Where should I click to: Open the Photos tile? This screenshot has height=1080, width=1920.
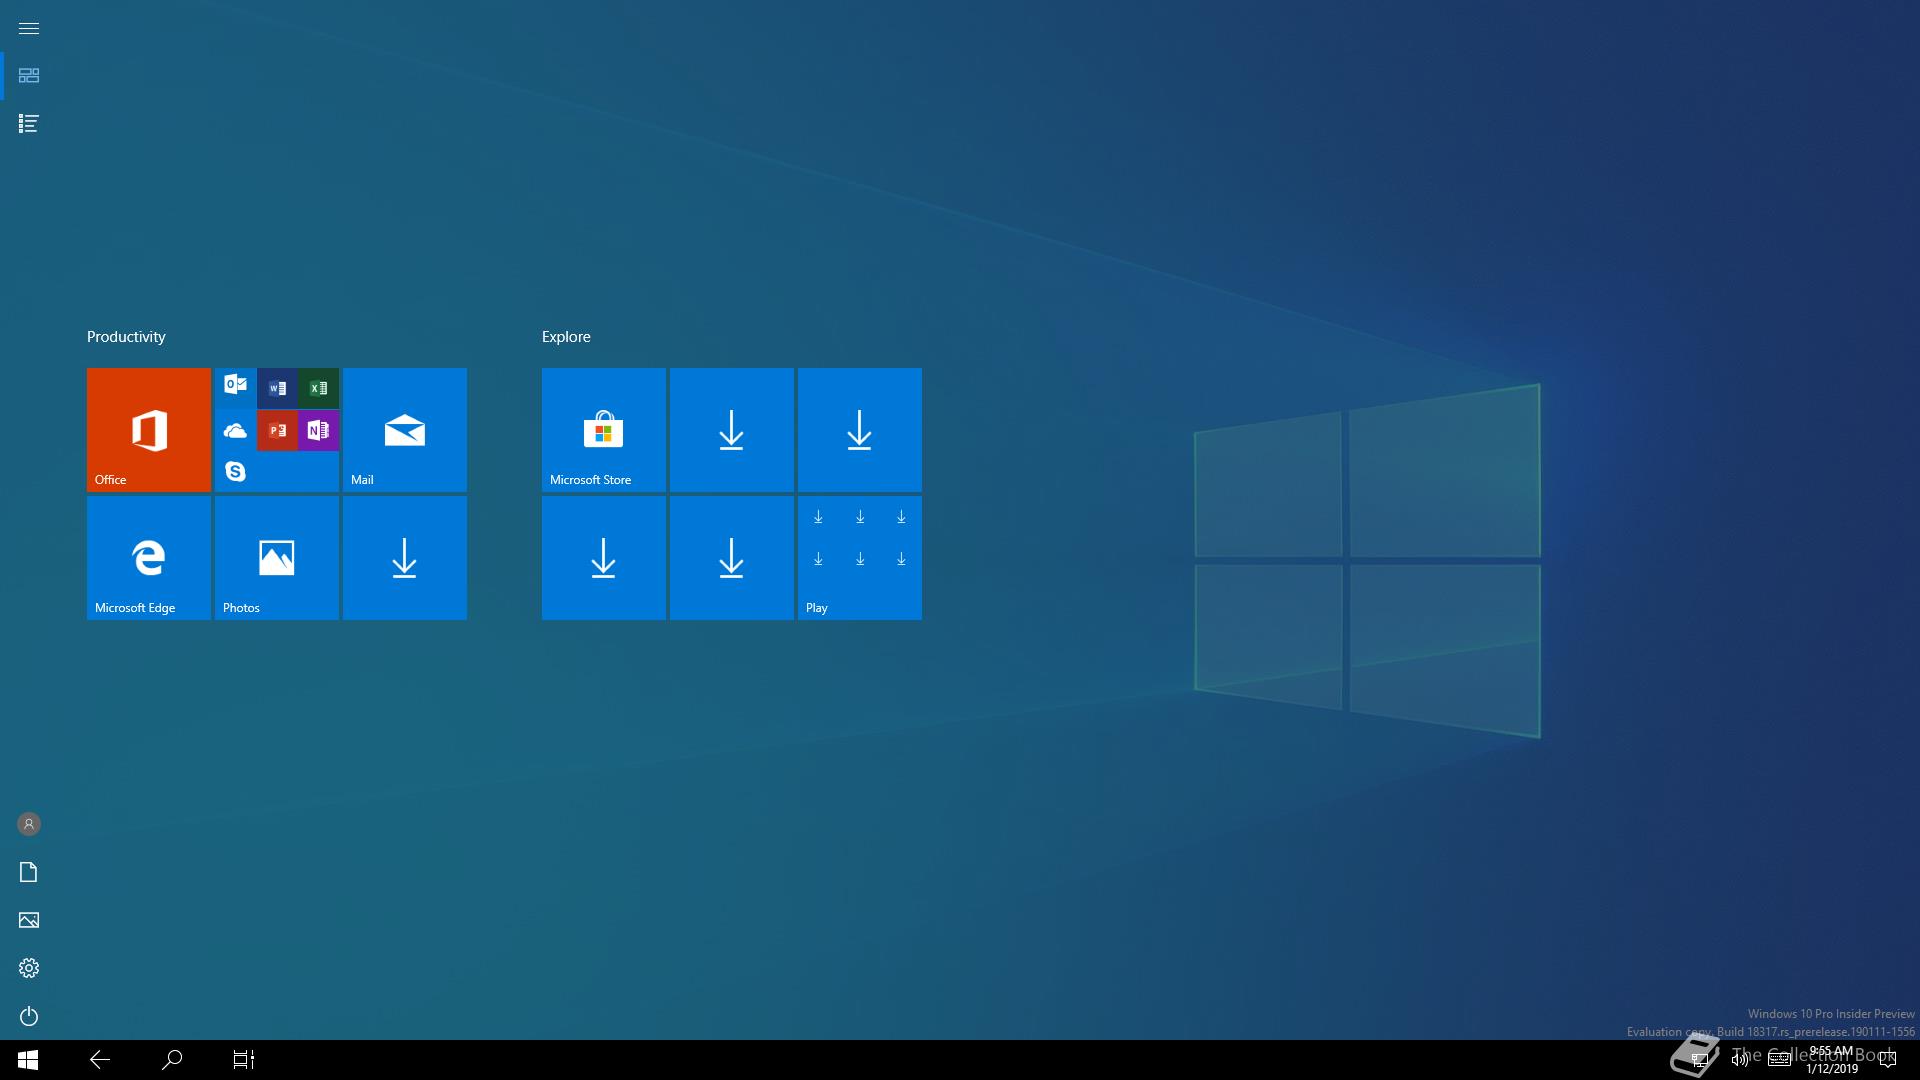click(x=277, y=558)
